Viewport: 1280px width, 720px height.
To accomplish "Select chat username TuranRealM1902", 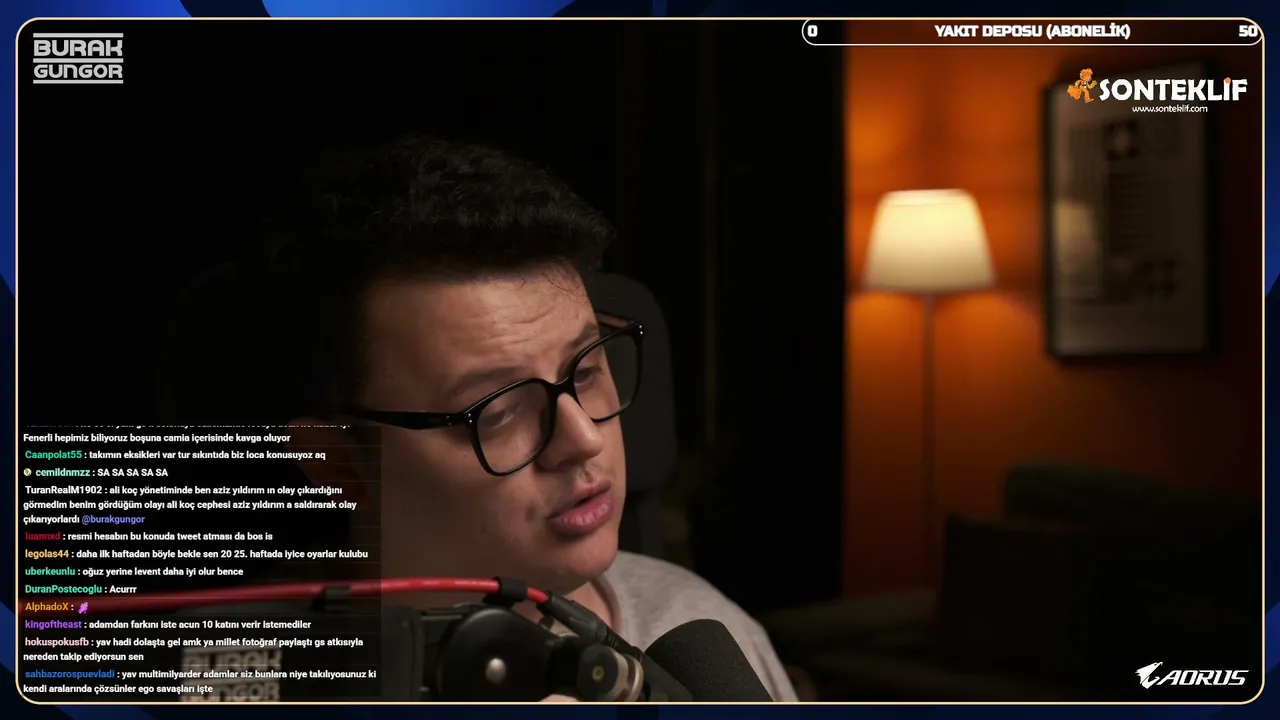I will pyautogui.click(x=64, y=490).
